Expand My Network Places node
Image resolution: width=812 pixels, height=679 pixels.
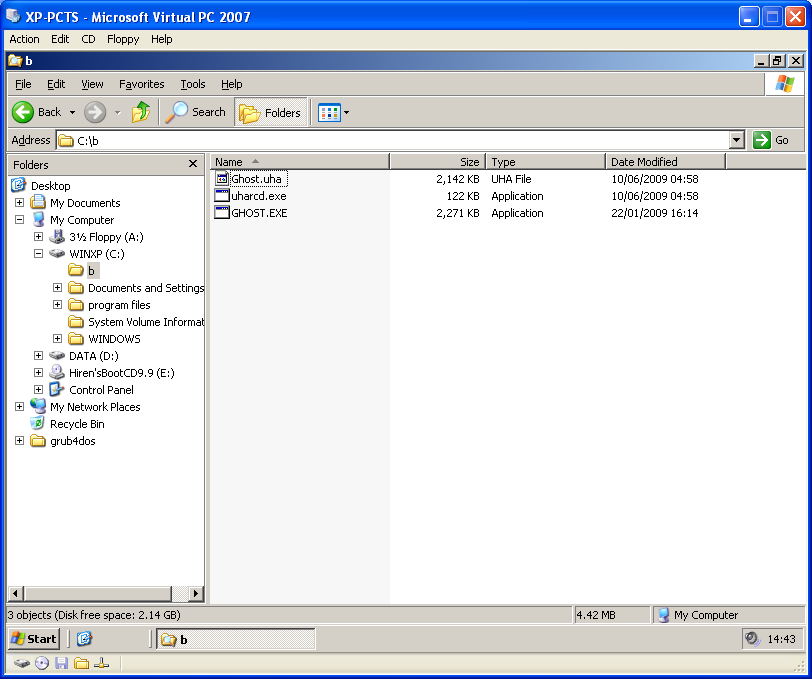coord(20,407)
